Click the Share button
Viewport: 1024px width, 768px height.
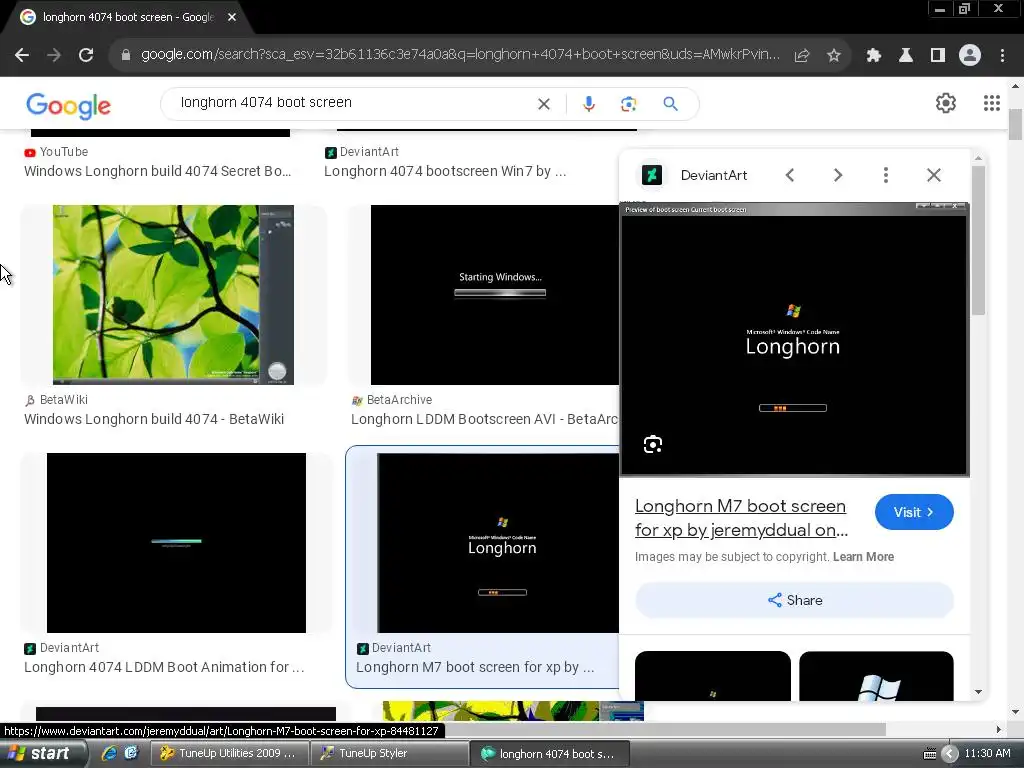(x=794, y=600)
